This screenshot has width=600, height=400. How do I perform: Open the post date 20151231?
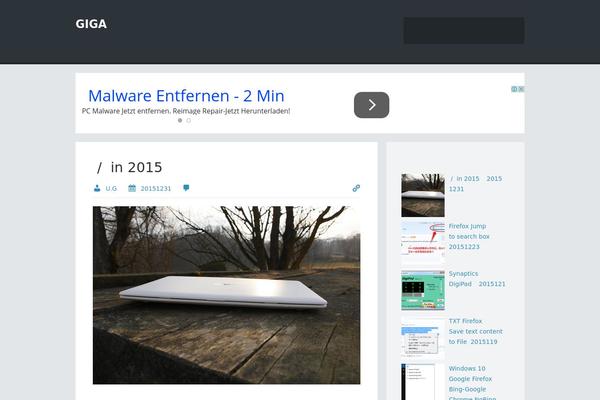pyautogui.click(x=156, y=188)
